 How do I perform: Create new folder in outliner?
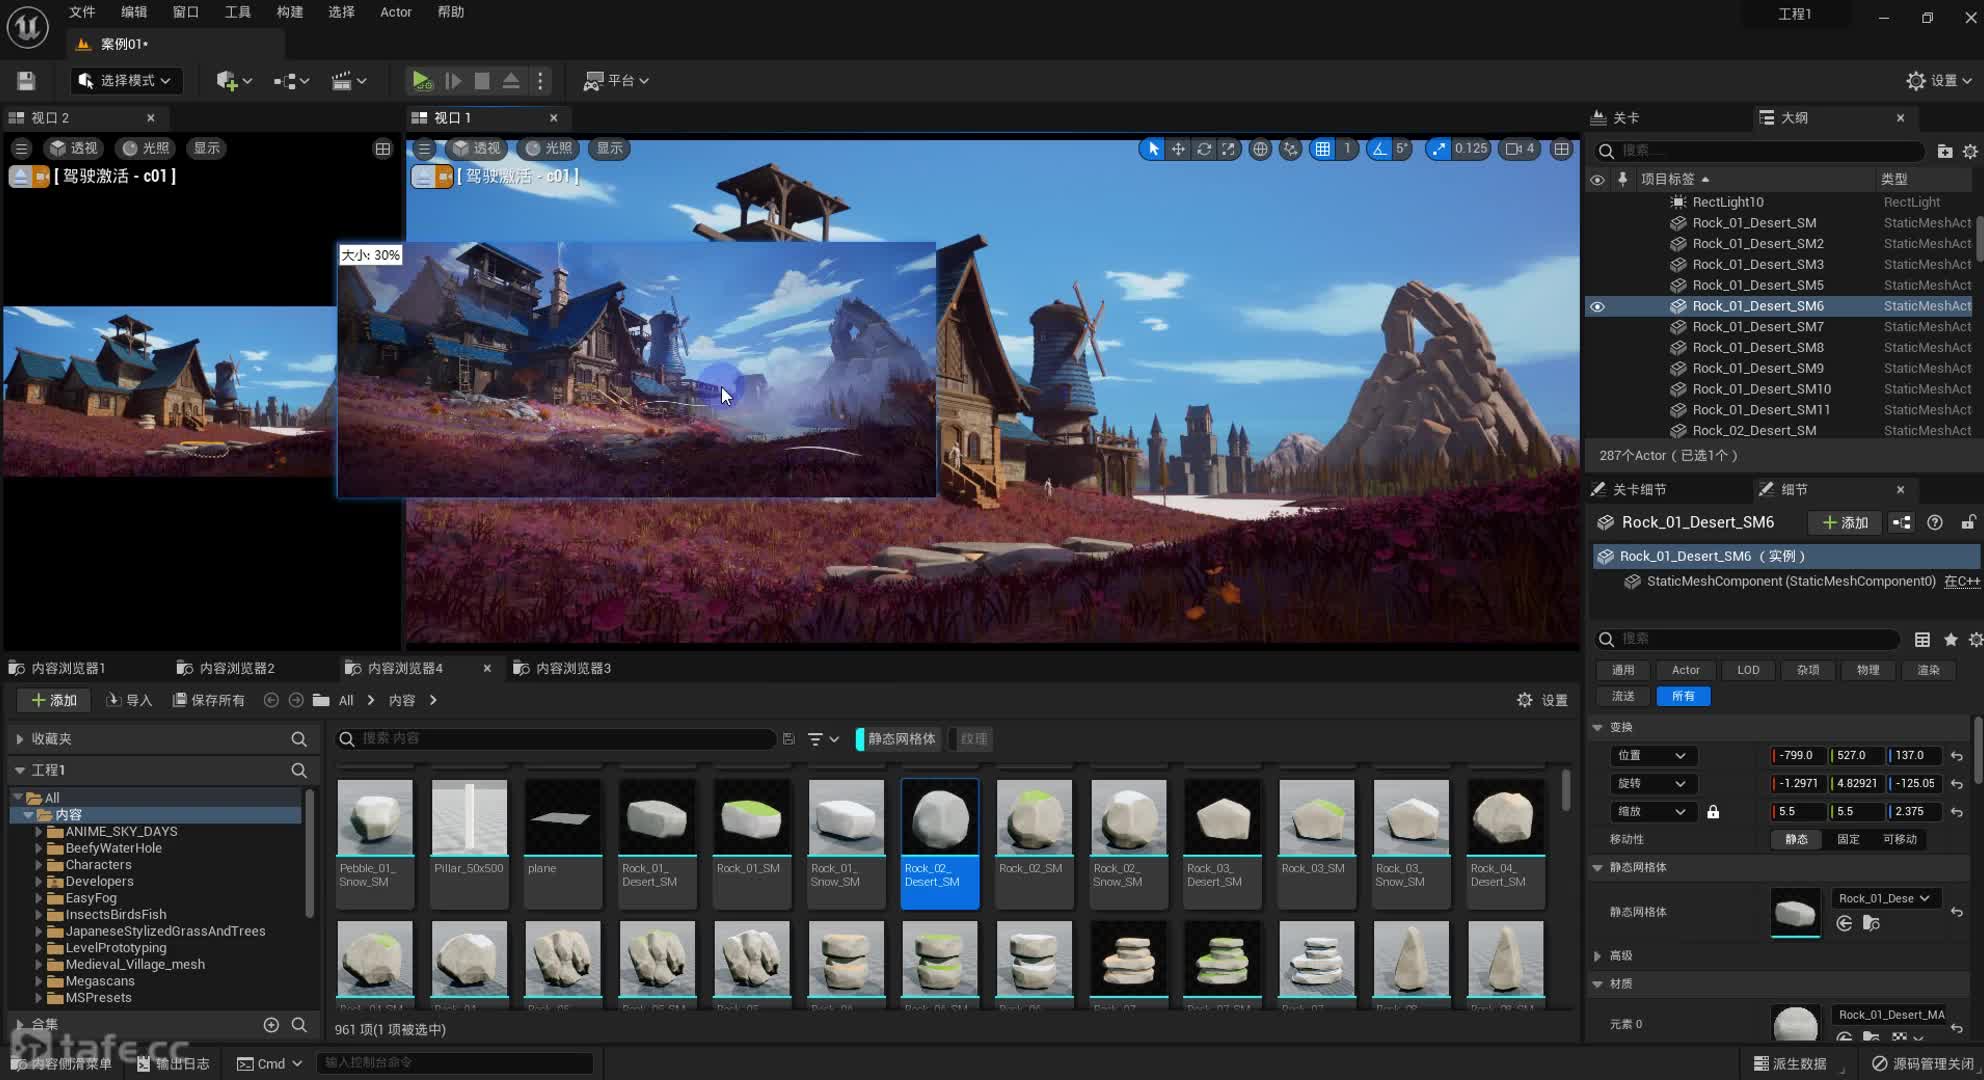(1944, 151)
